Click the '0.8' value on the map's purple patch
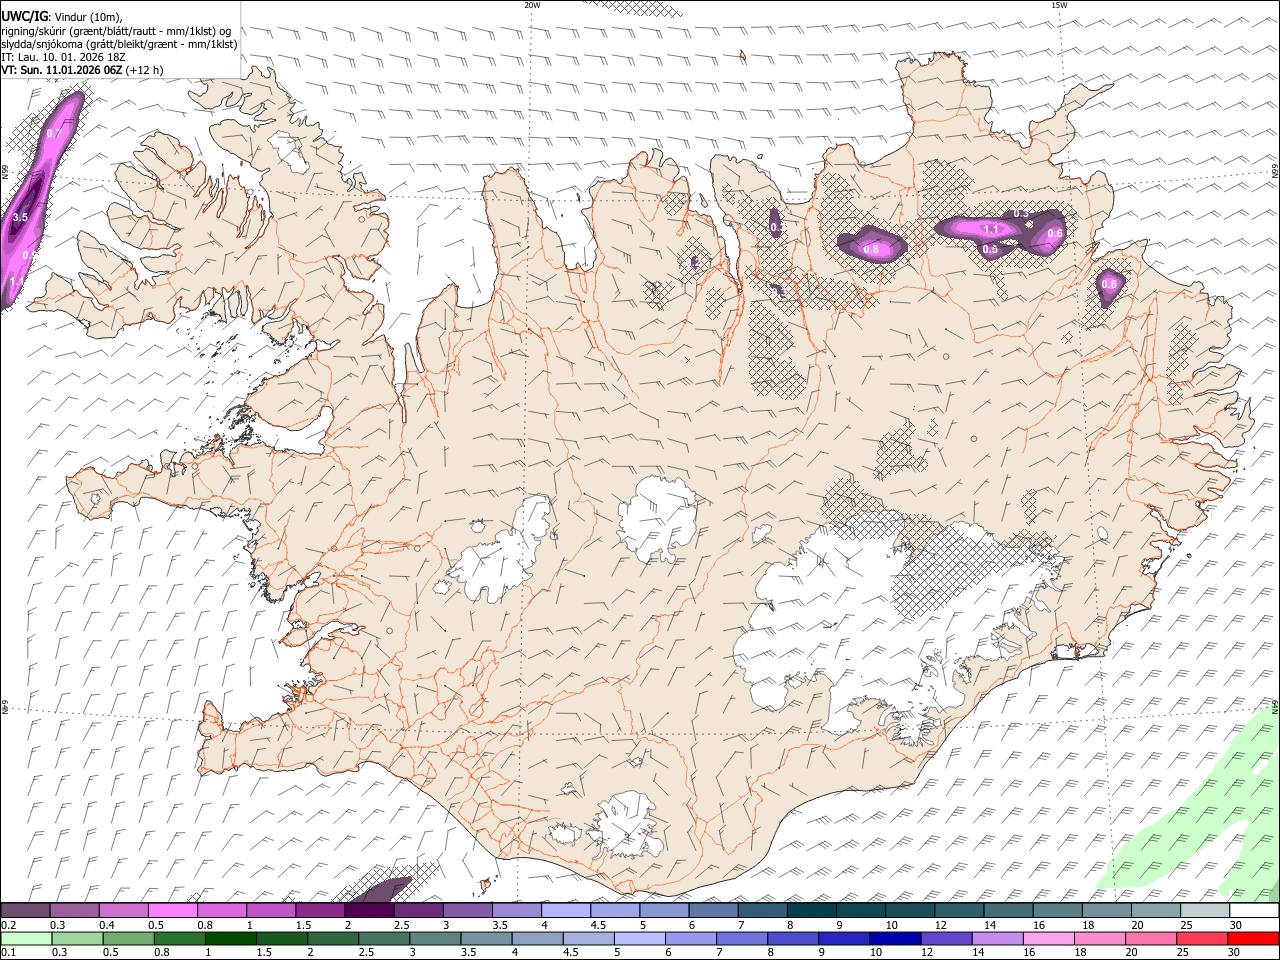The height and width of the screenshot is (960, 1280). (871, 249)
